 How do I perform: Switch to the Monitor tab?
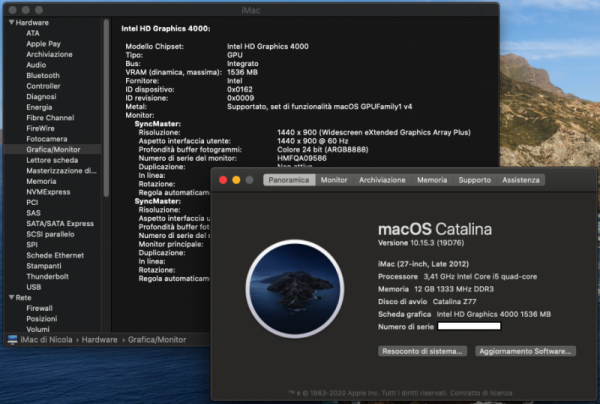[x=334, y=180]
